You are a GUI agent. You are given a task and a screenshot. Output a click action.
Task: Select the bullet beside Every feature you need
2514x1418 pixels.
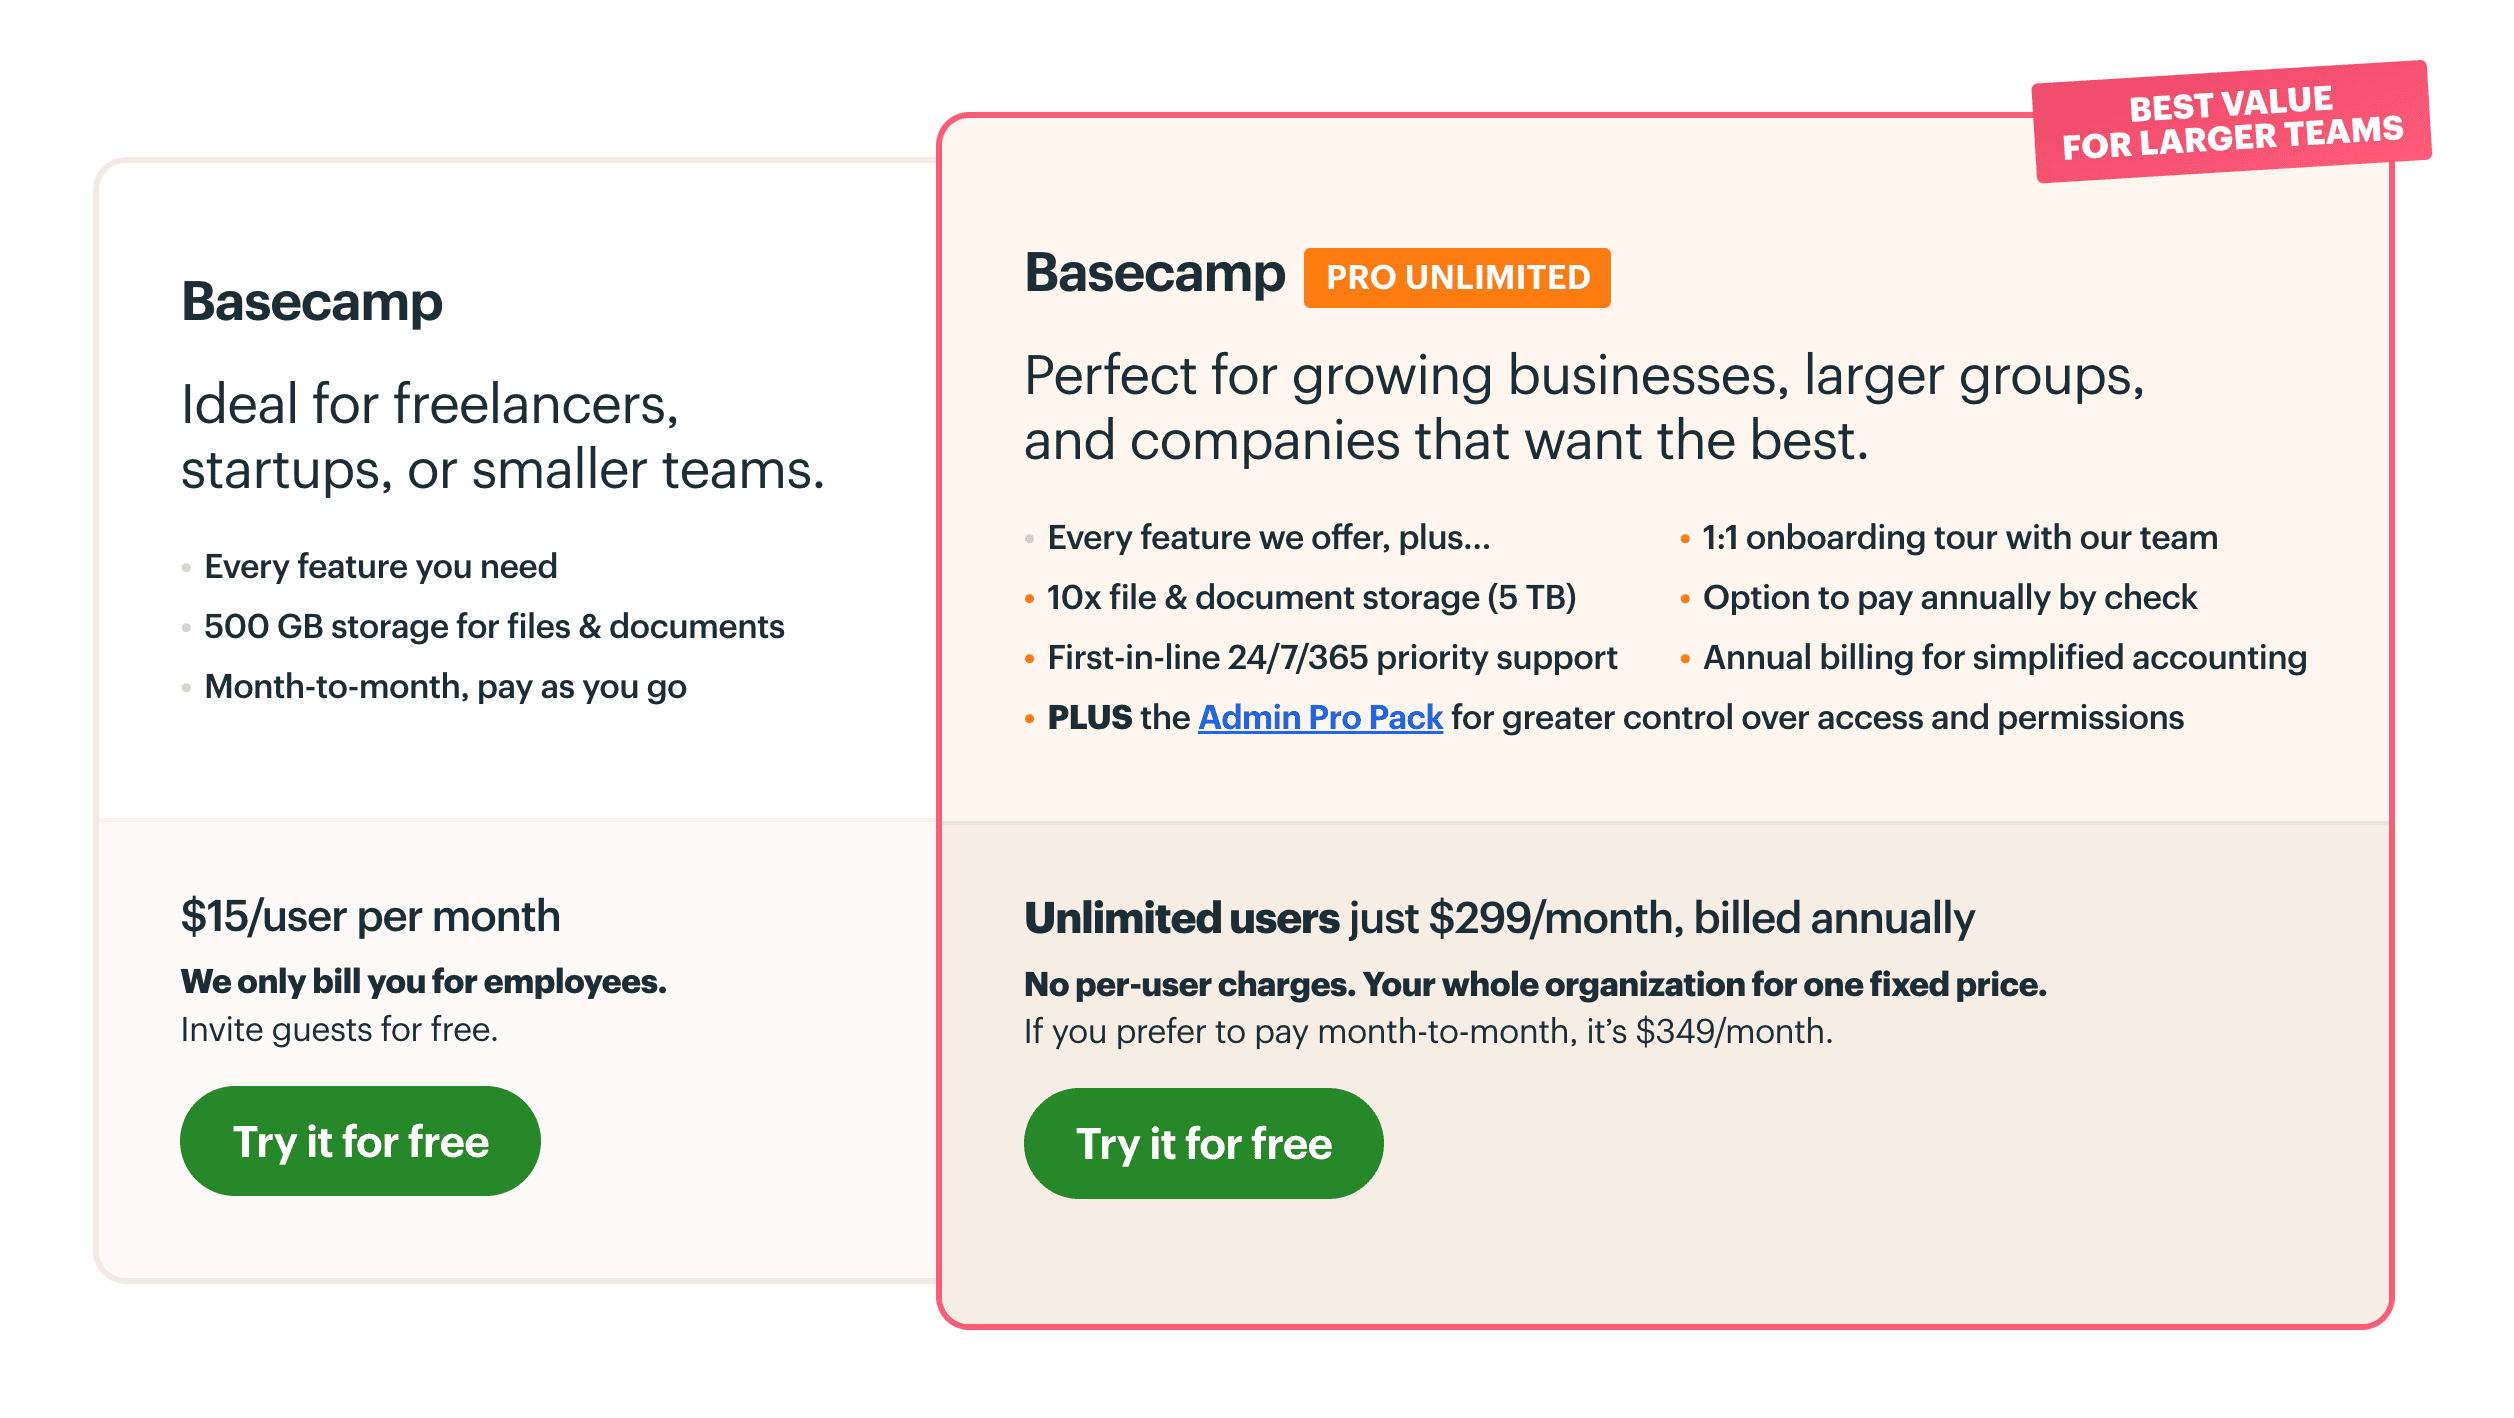coord(186,568)
